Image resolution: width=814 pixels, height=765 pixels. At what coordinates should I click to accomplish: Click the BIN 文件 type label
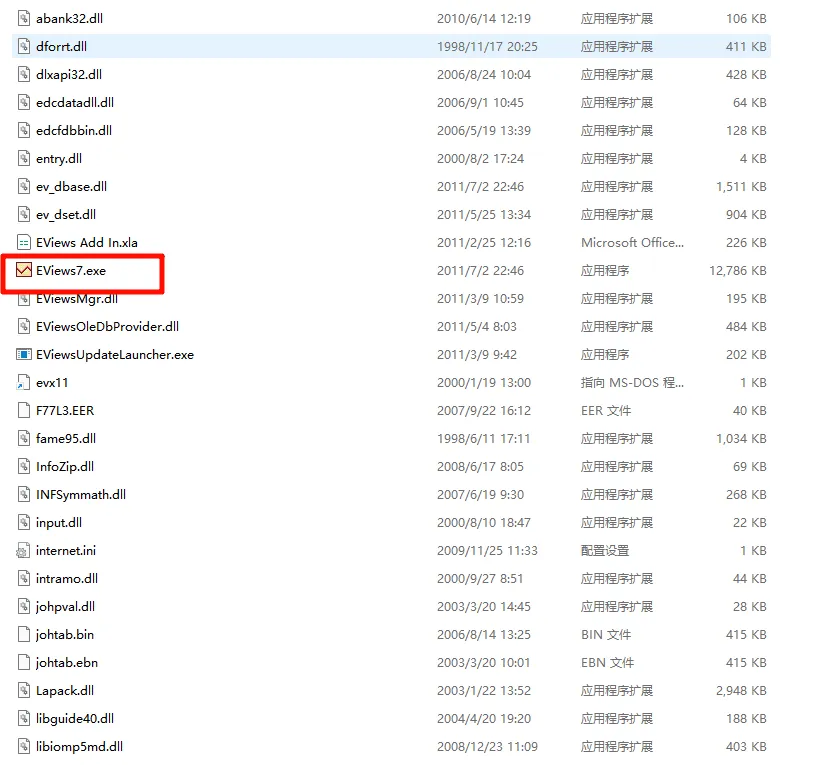pyautogui.click(x=606, y=635)
